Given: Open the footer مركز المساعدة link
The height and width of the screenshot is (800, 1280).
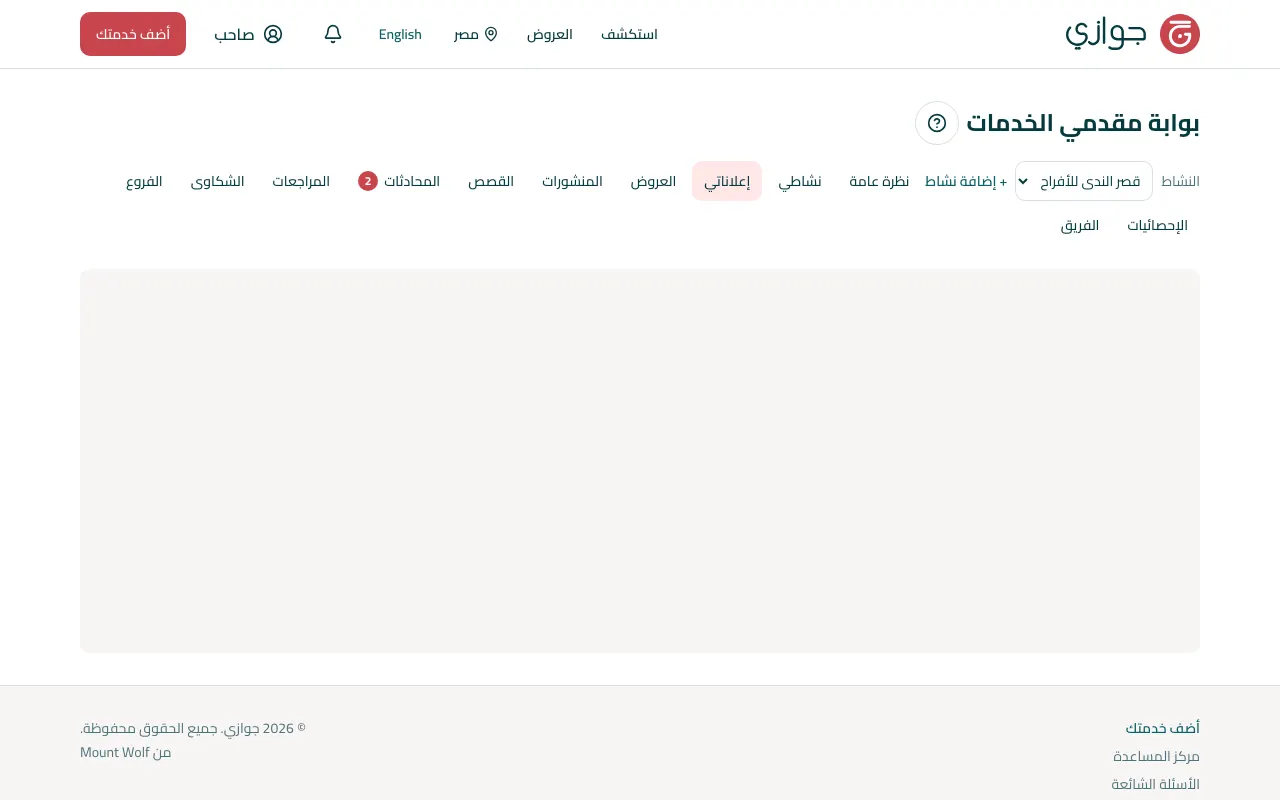Looking at the screenshot, I should (1156, 756).
